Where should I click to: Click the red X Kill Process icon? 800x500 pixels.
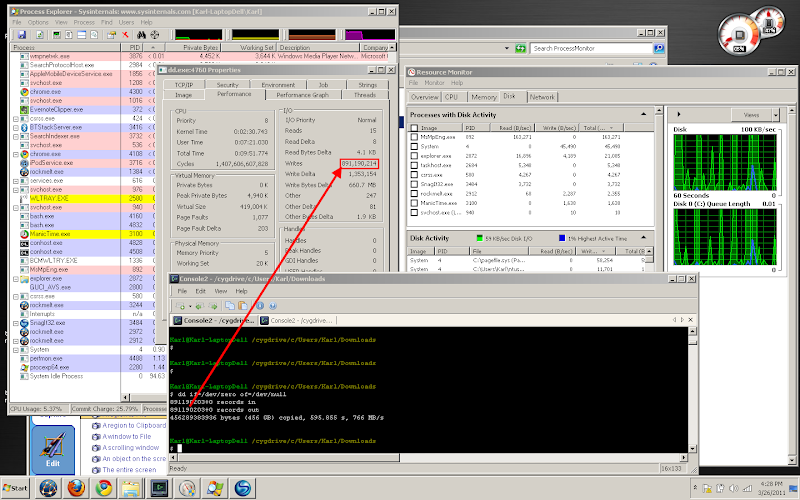(x=125, y=35)
